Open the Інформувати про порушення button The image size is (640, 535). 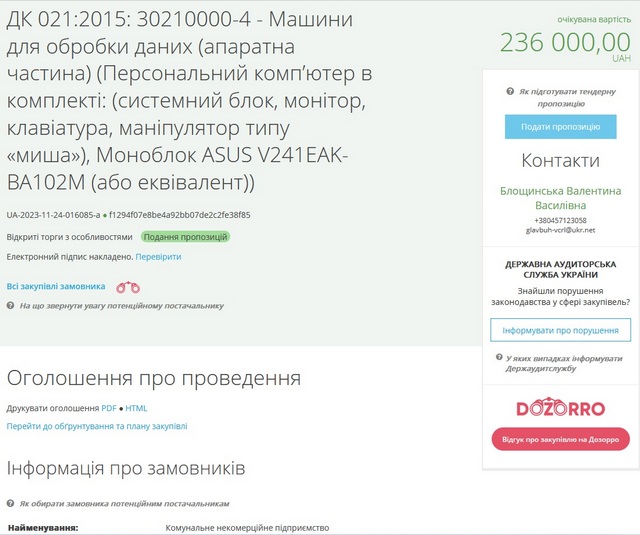[x=560, y=330]
